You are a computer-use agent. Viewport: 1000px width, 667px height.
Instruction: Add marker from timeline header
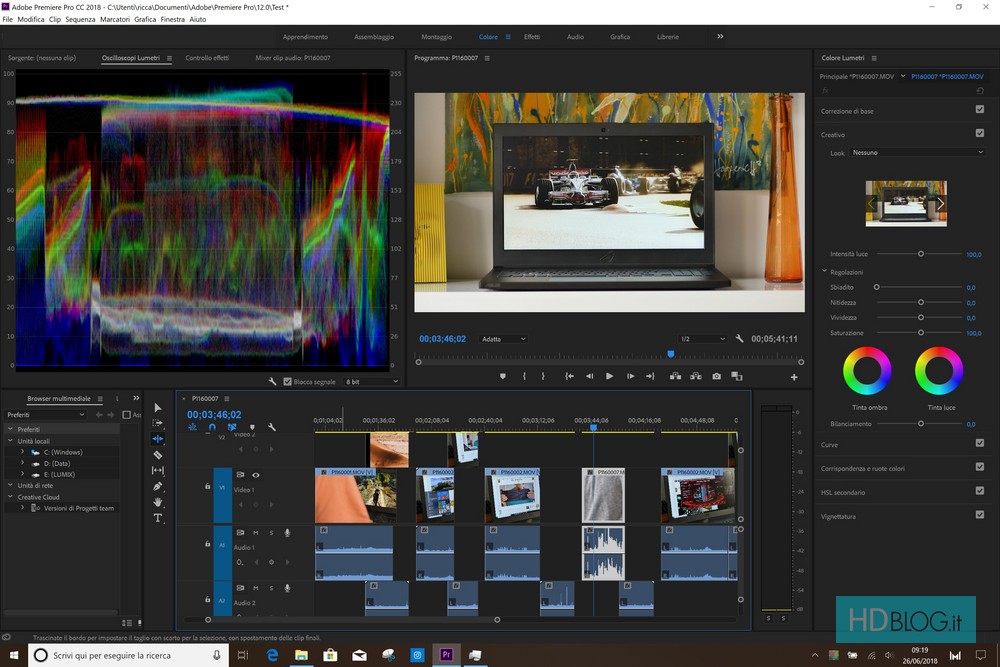[253, 427]
